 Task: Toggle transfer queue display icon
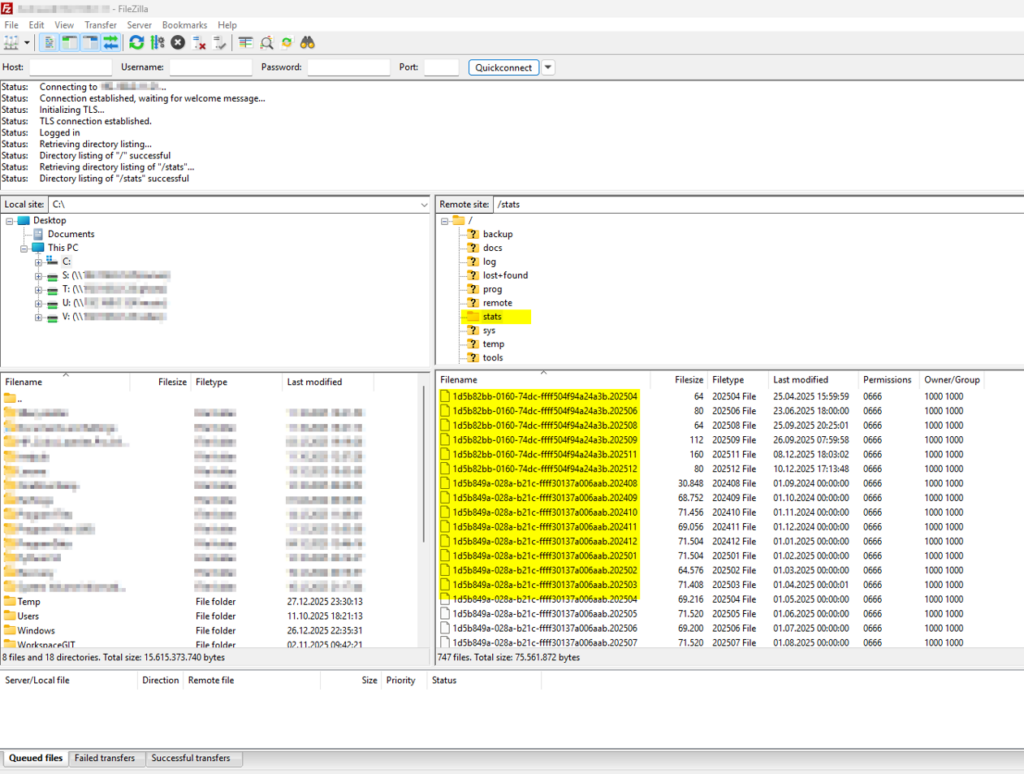point(111,43)
